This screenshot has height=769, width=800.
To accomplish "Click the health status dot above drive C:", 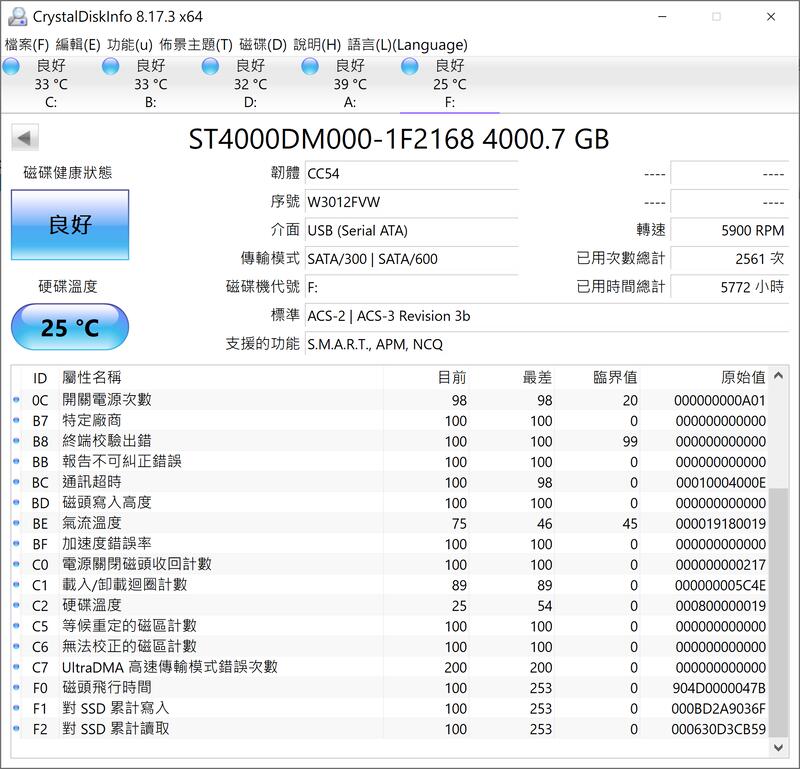I will click(x=10, y=66).
